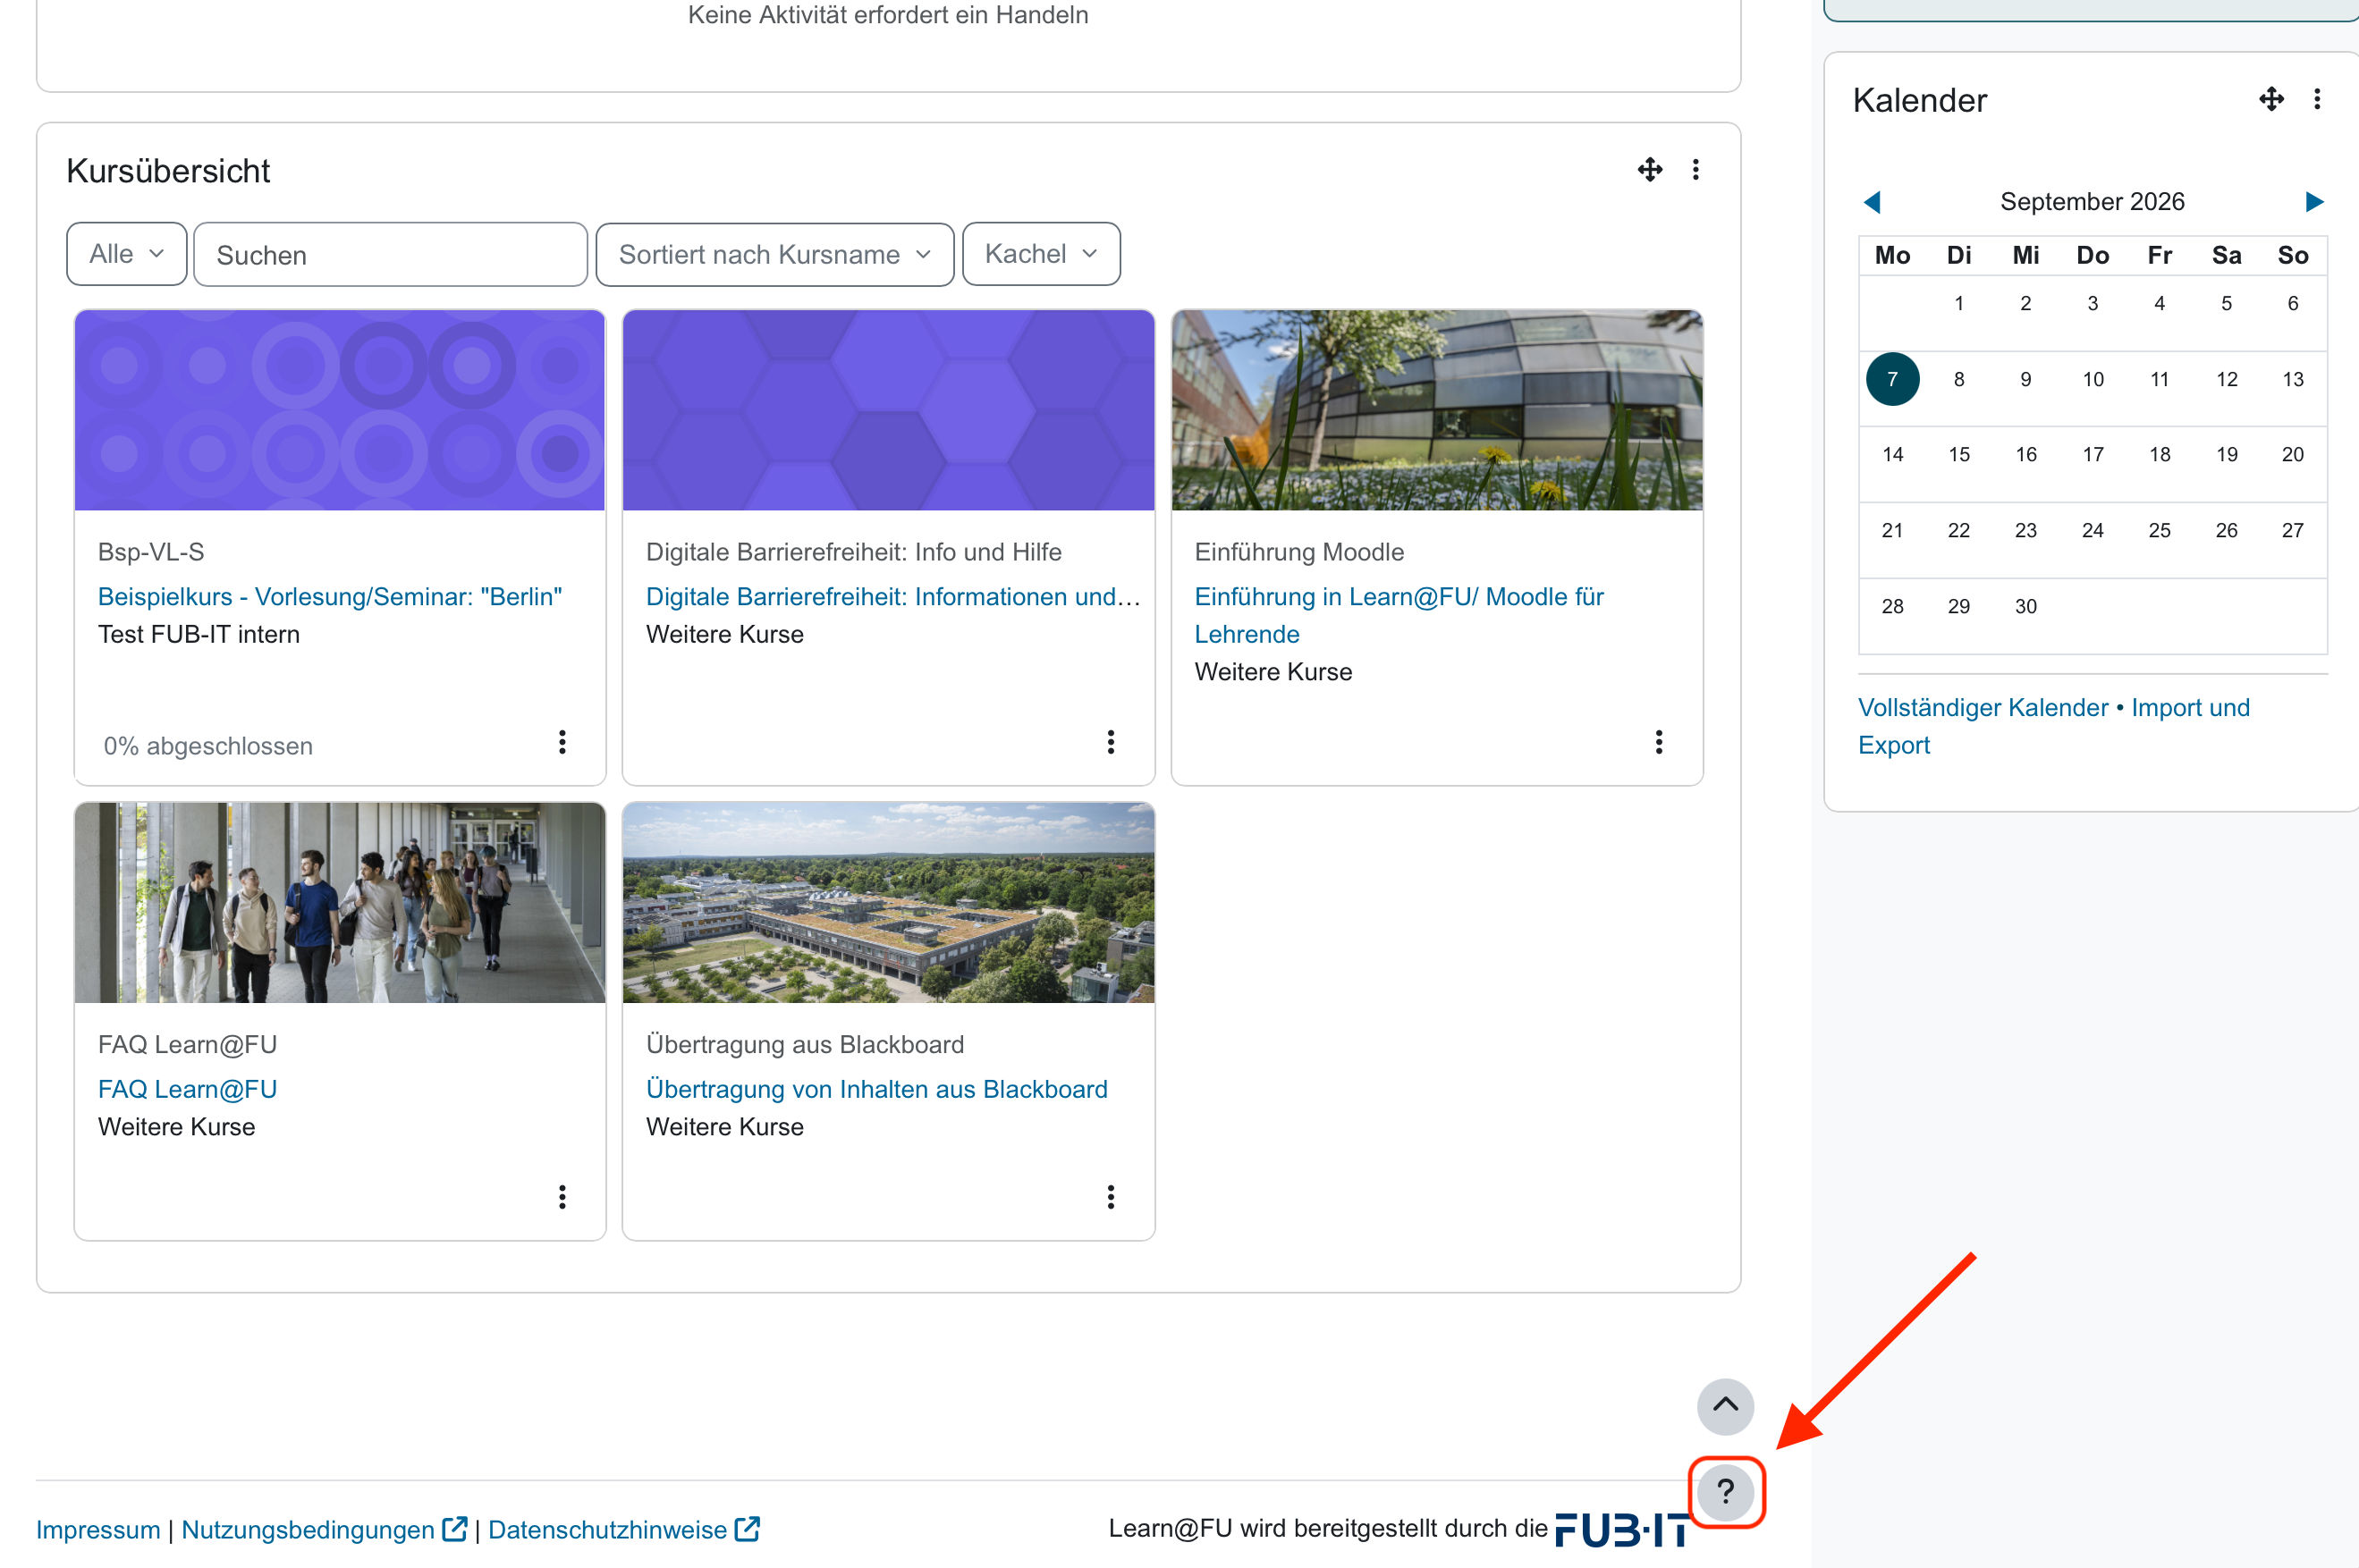
Task: Open Beispielkurs - Vorlesung/Seminar: "Berlin" link
Action: coord(330,597)
